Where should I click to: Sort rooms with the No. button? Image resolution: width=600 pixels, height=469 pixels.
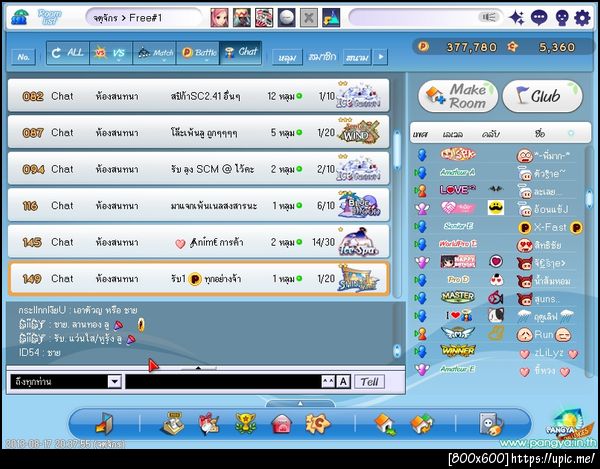[24, 57]
